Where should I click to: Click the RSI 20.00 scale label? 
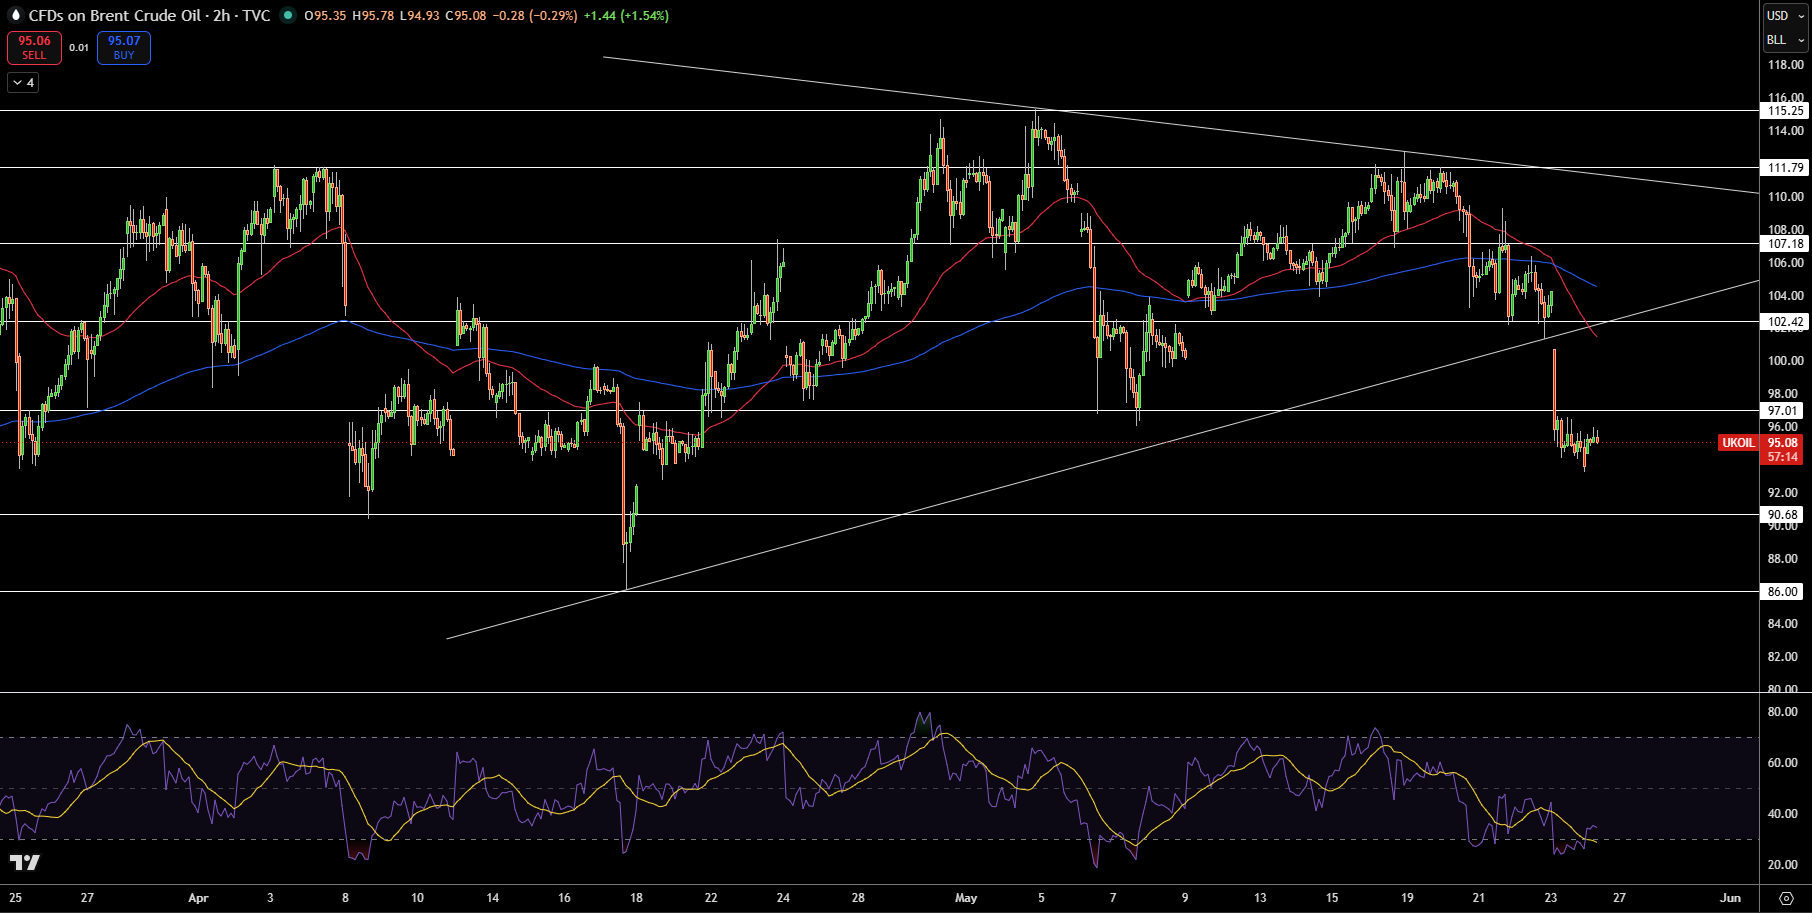point(1783,865)
